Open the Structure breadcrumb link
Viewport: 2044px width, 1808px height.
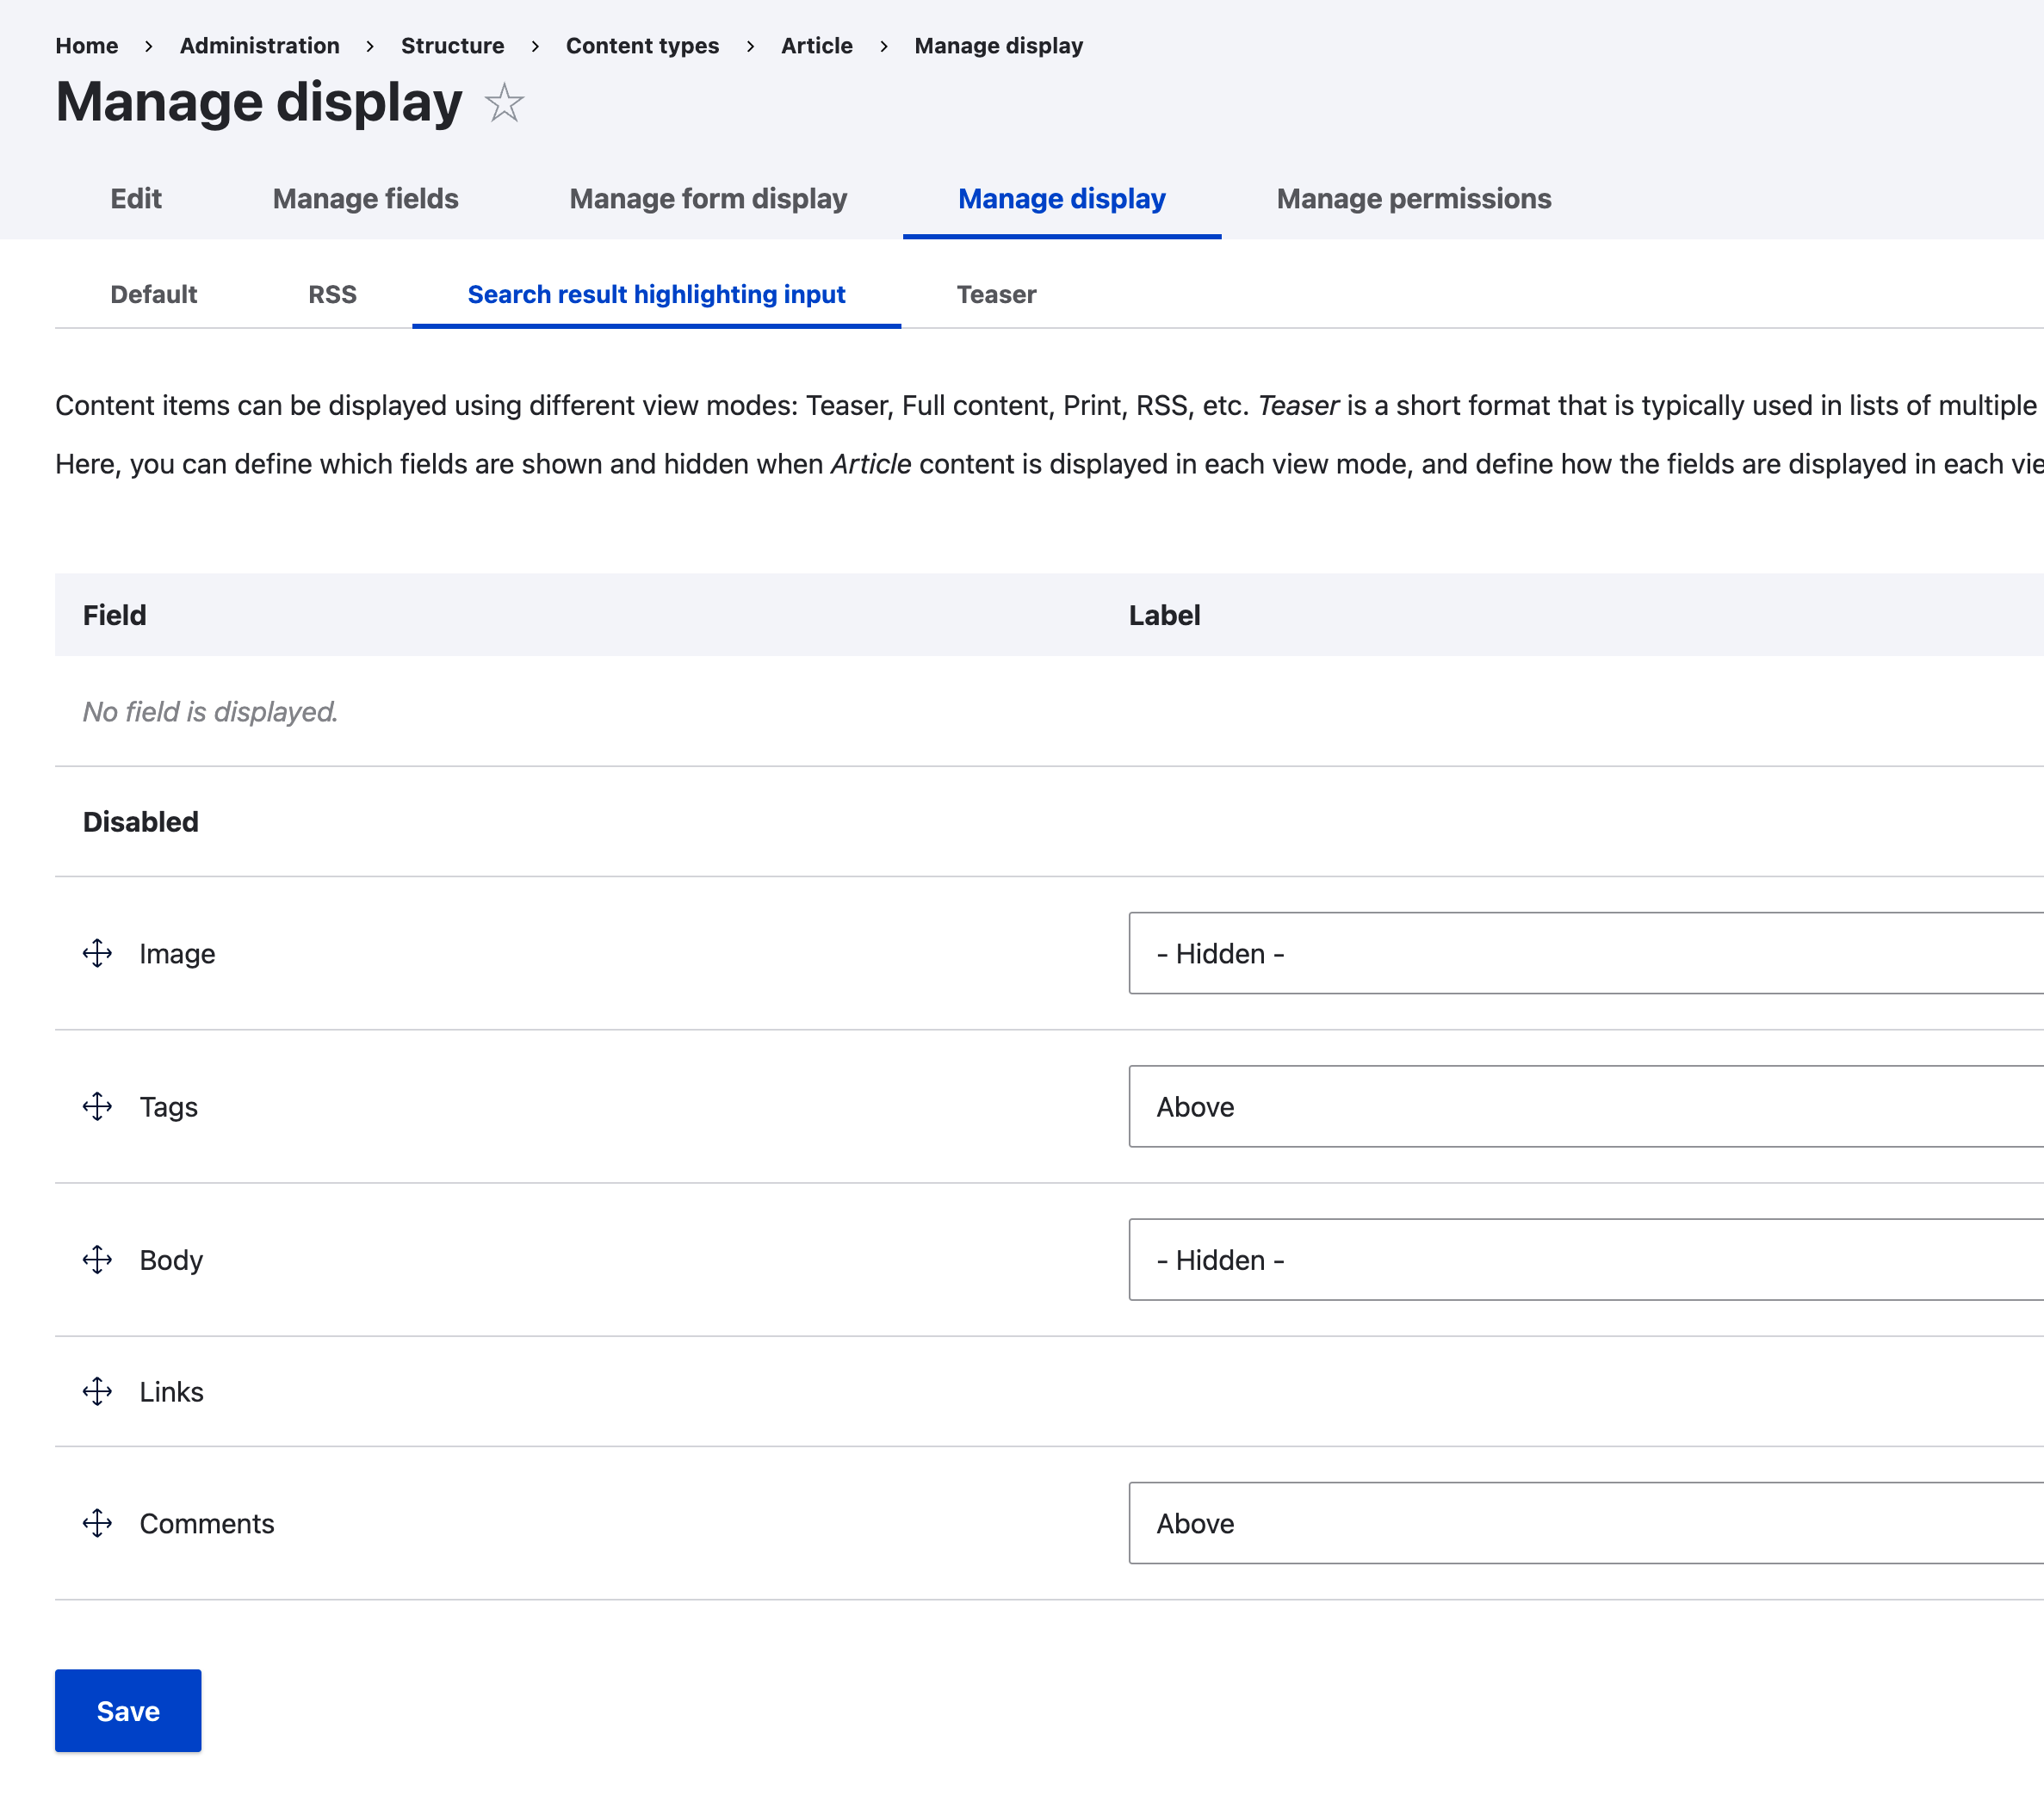point(452,46)
